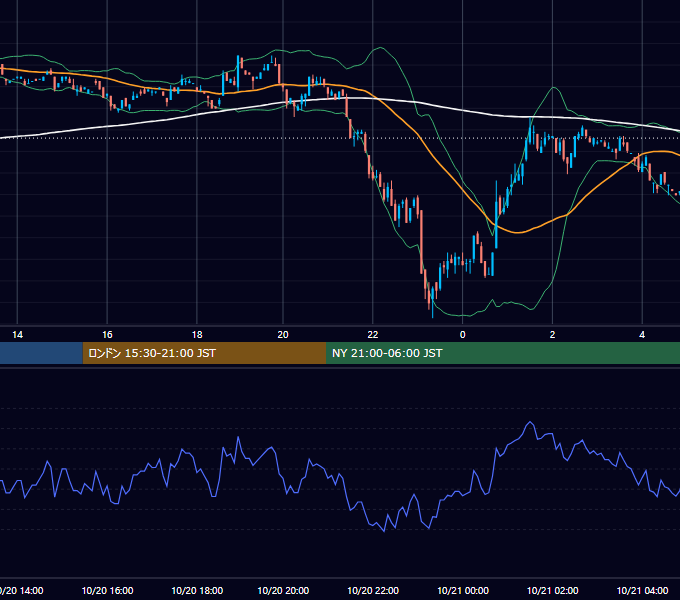Click the 4 hour label on time axis
This screenshot has height=600, width=680.
click(x=642, y=335)
